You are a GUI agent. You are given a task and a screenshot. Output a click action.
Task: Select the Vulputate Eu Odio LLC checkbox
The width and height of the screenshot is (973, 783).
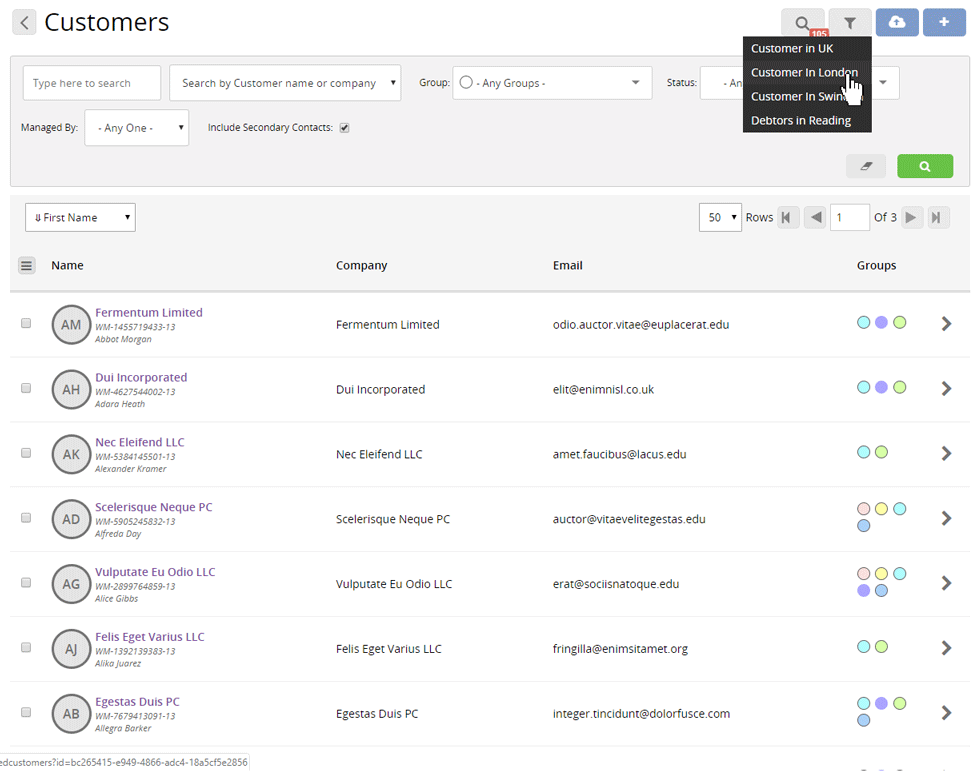(x=26, y=582)
